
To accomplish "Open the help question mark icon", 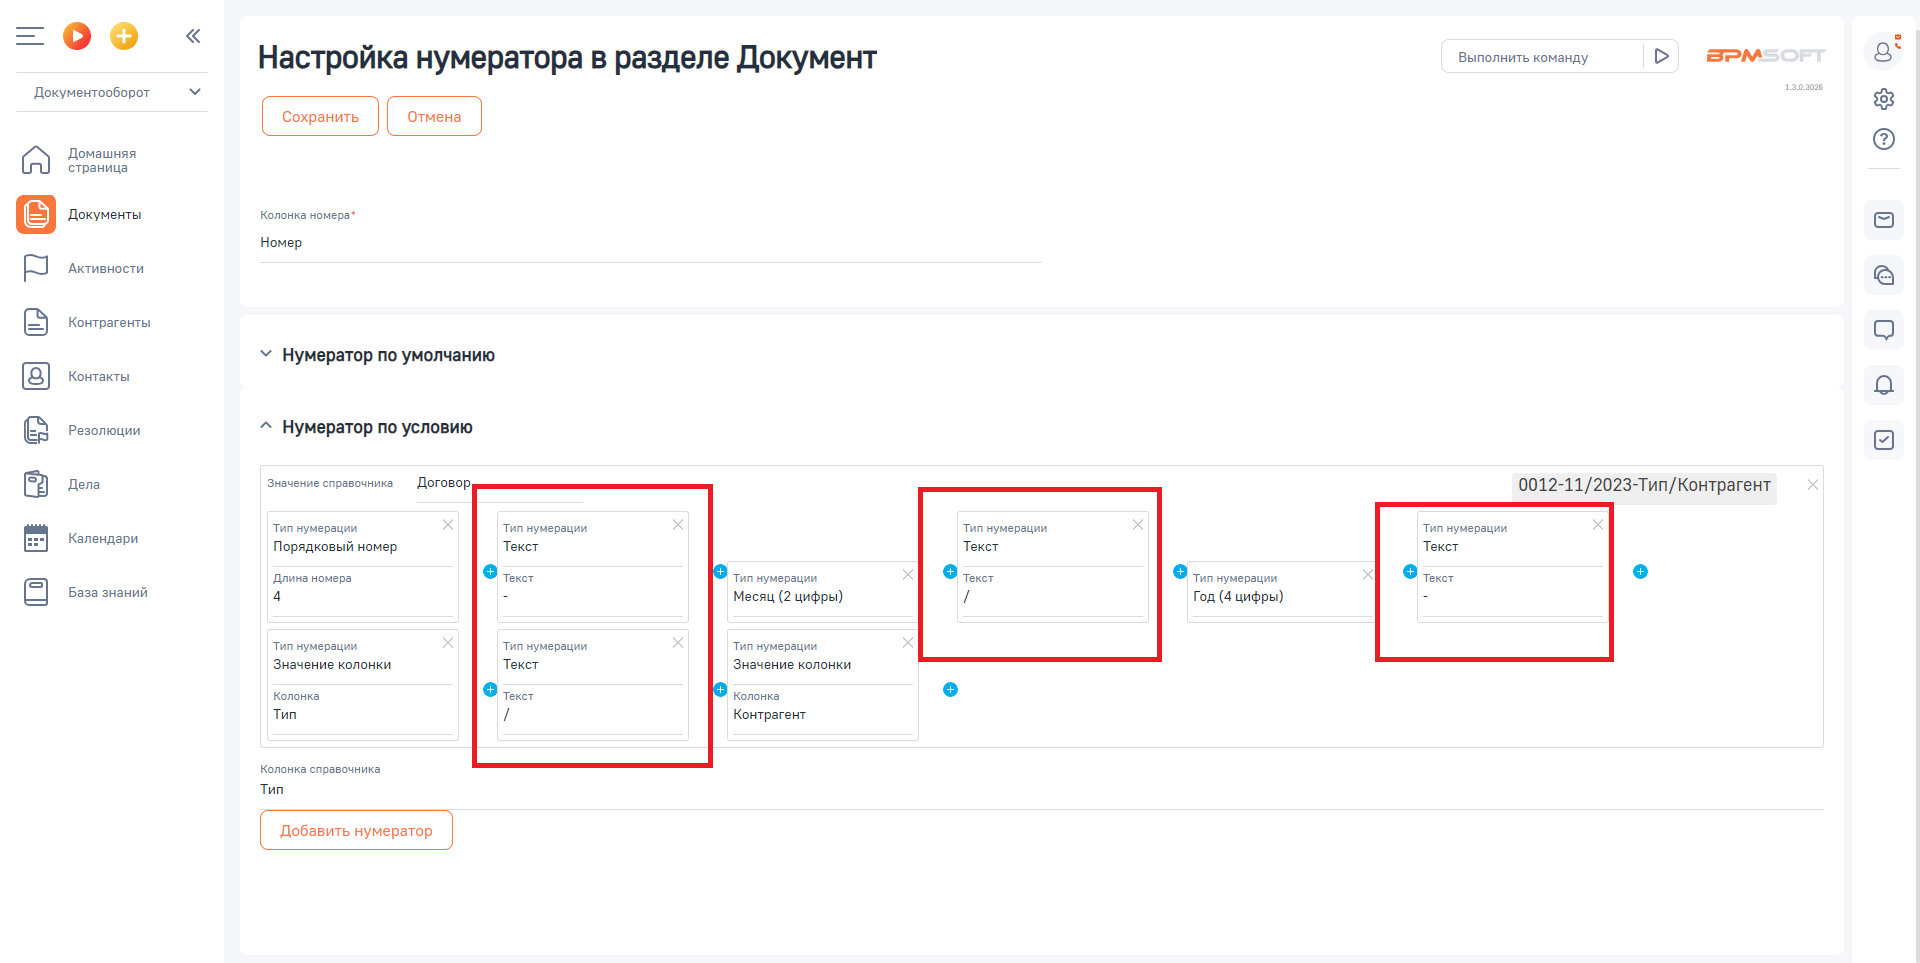I will click(x=1884, y=139).
